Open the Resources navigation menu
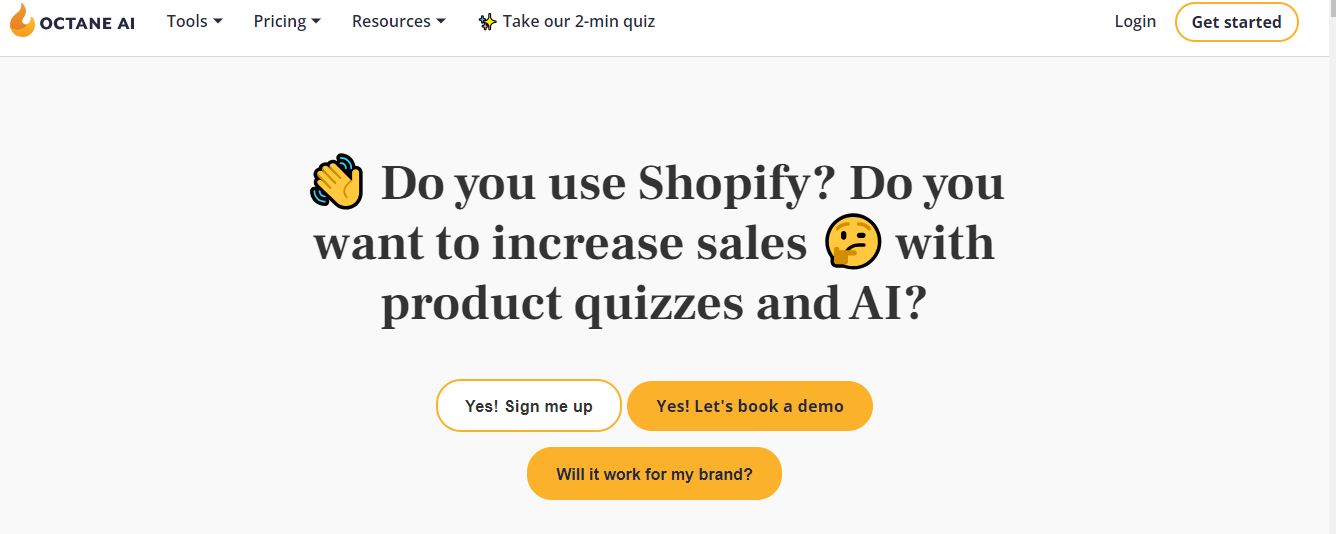1336x534 pixels. (x=391, y=21)
